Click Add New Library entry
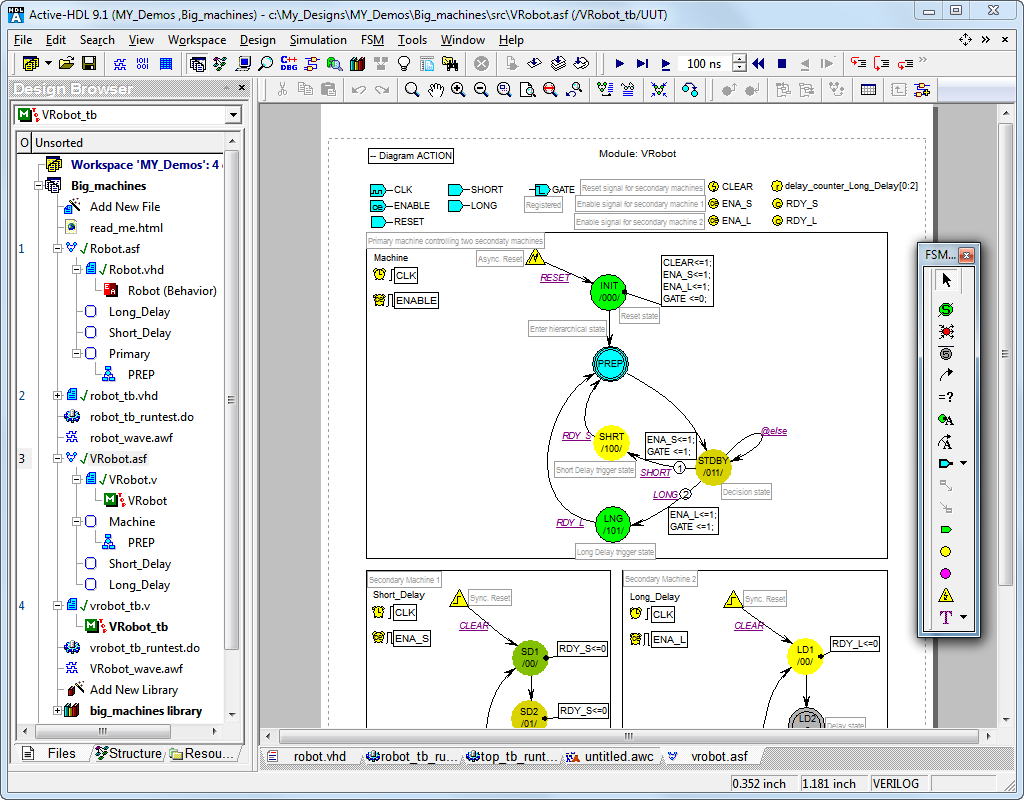This screenshot has height=800, width=1024. pyautogui.click(x=133, y=690)
